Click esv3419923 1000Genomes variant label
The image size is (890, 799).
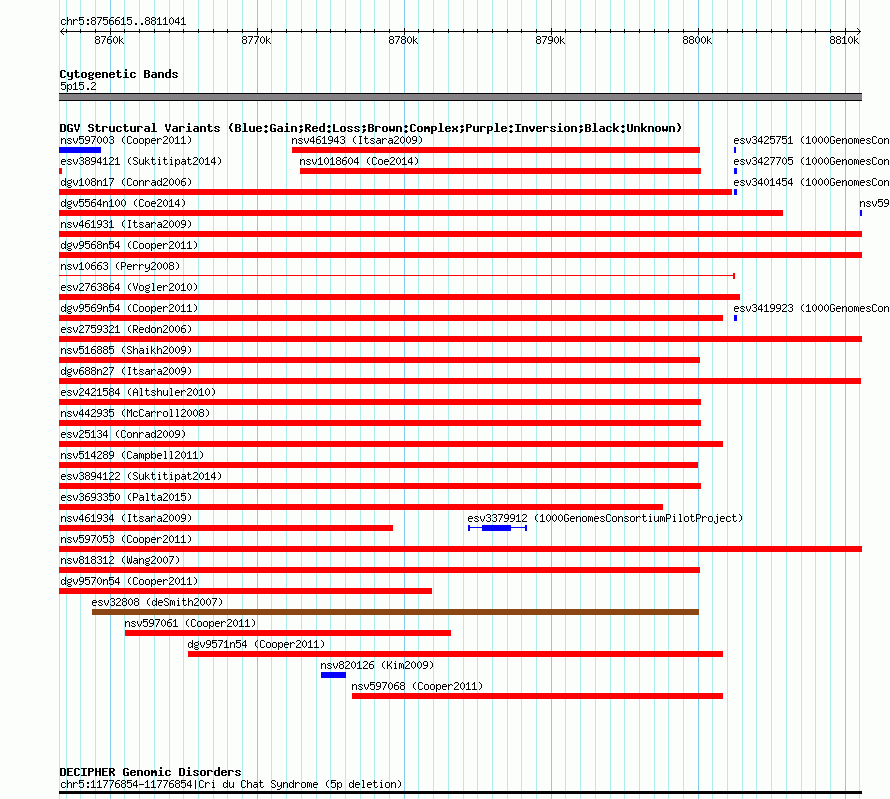click(811, 308)
